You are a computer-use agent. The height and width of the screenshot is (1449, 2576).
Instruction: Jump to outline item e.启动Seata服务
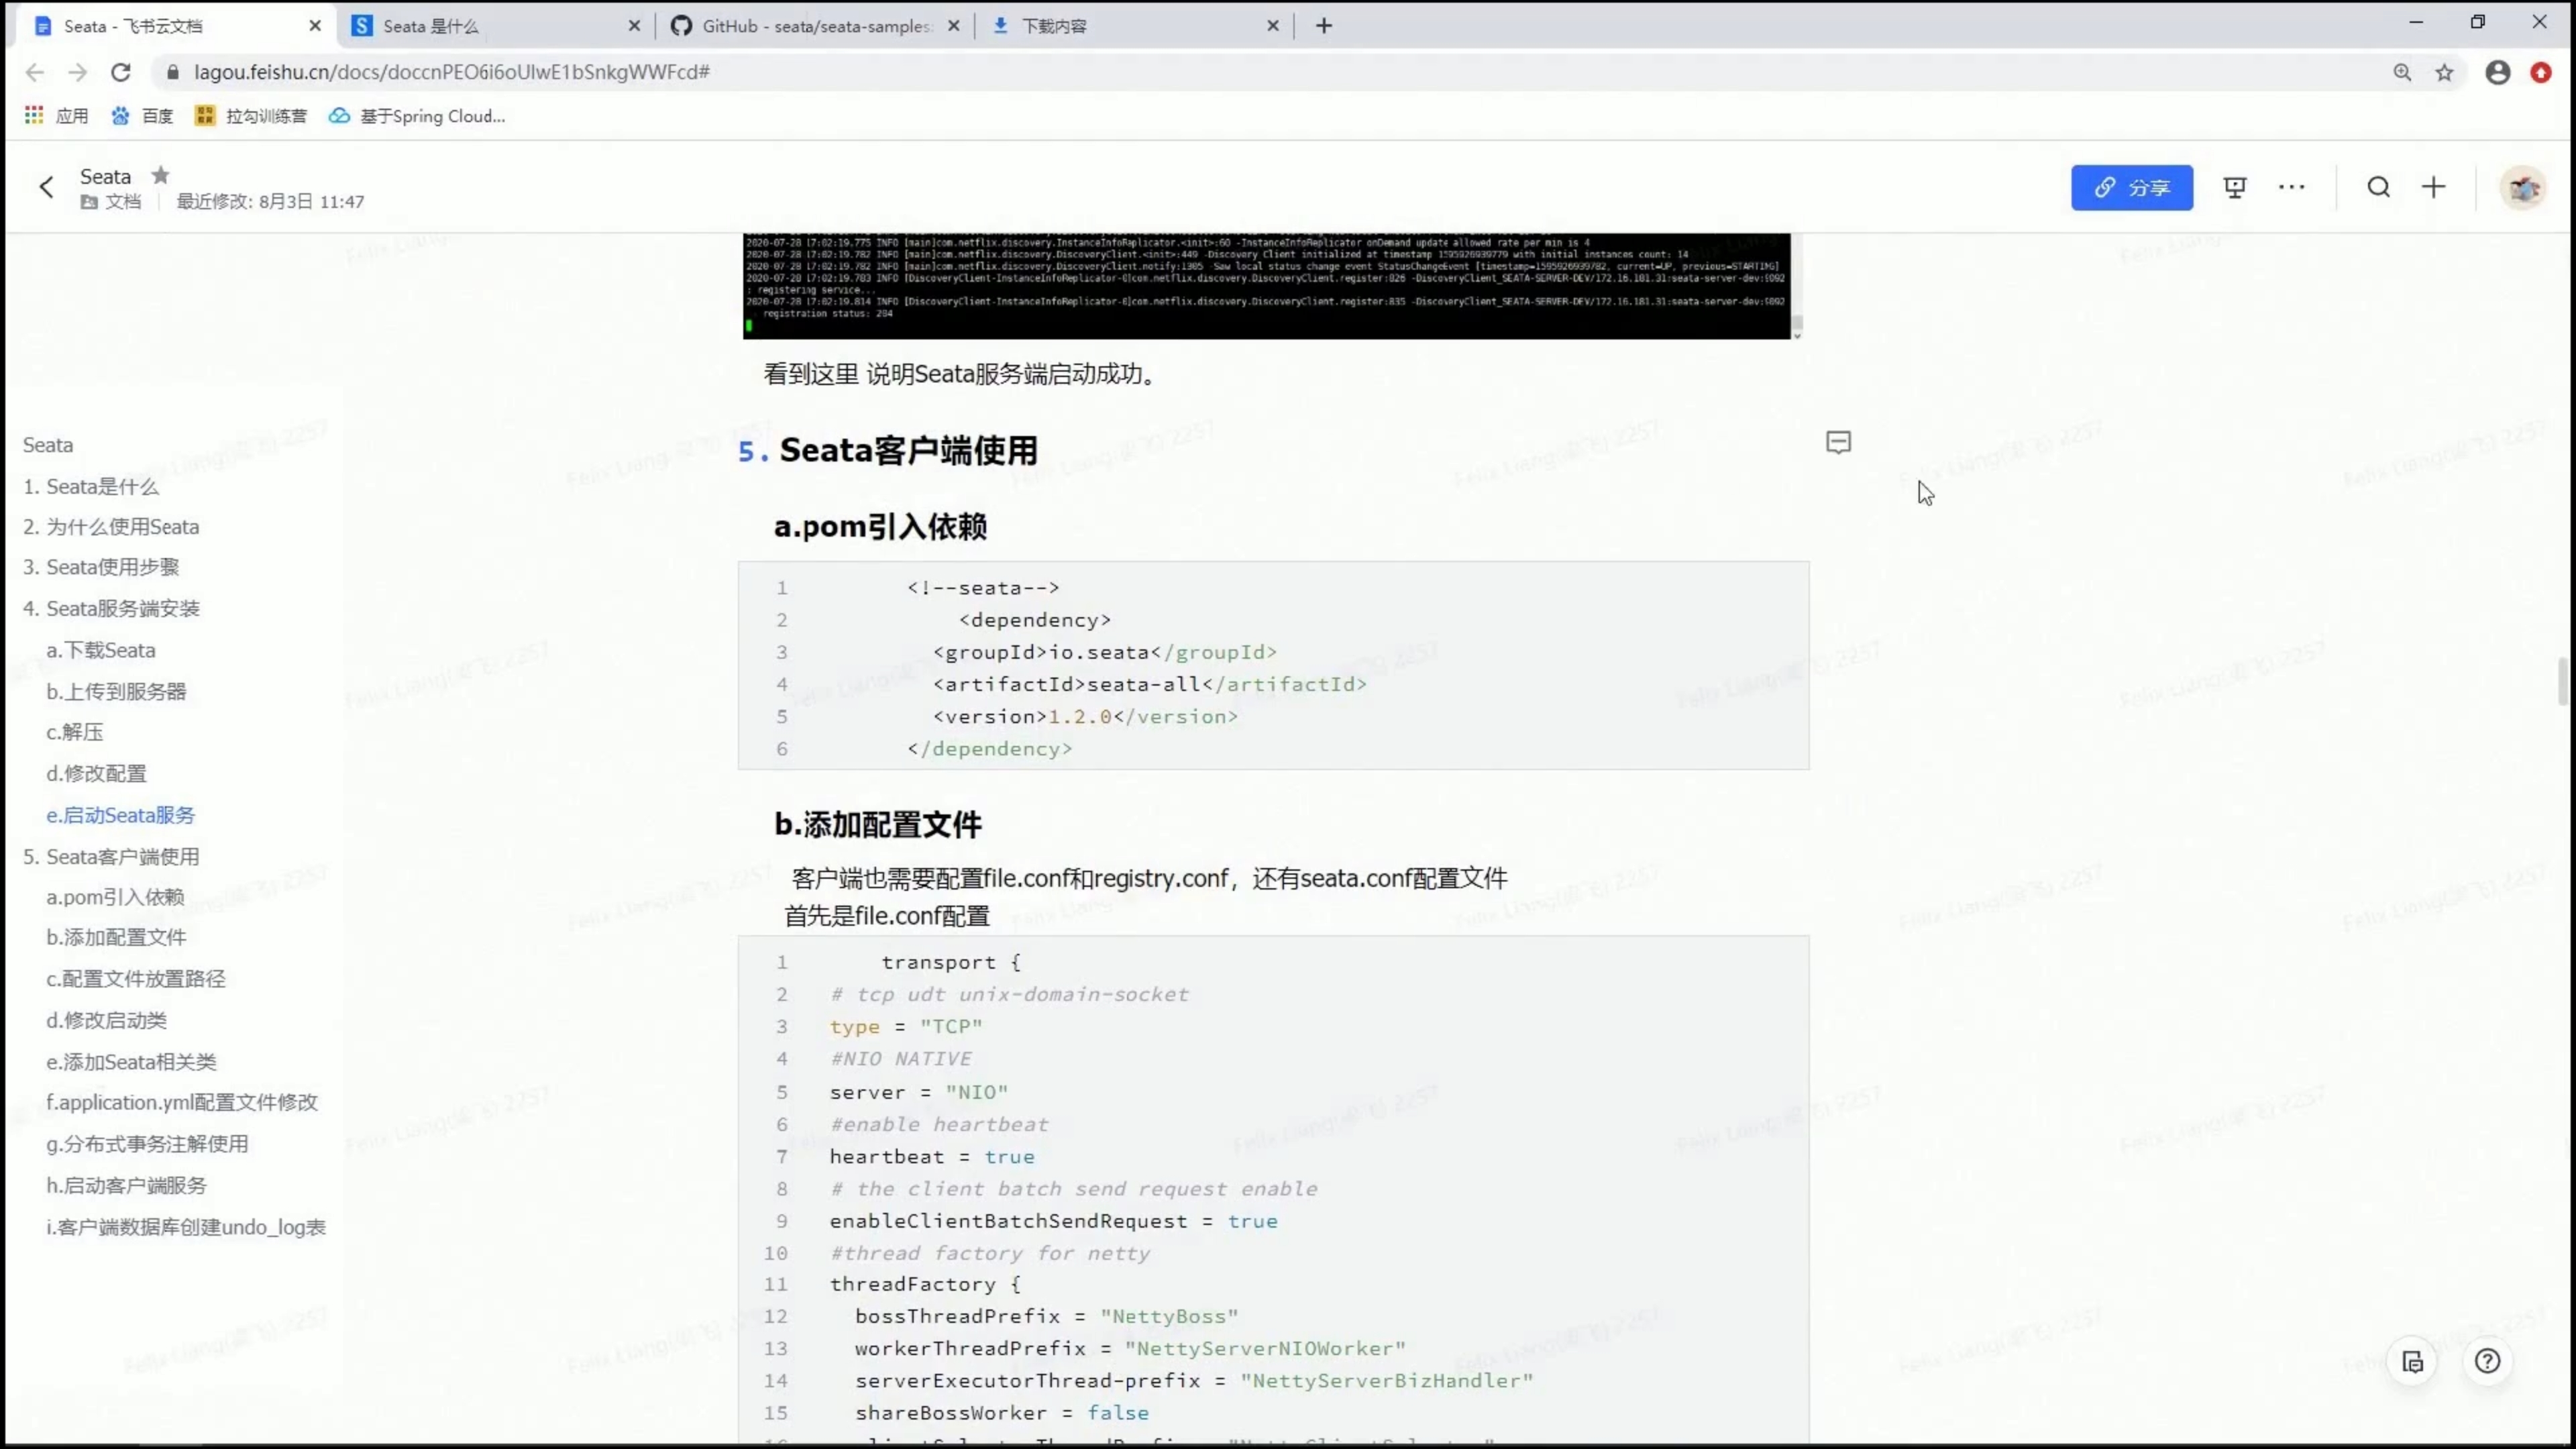(121, 815)
